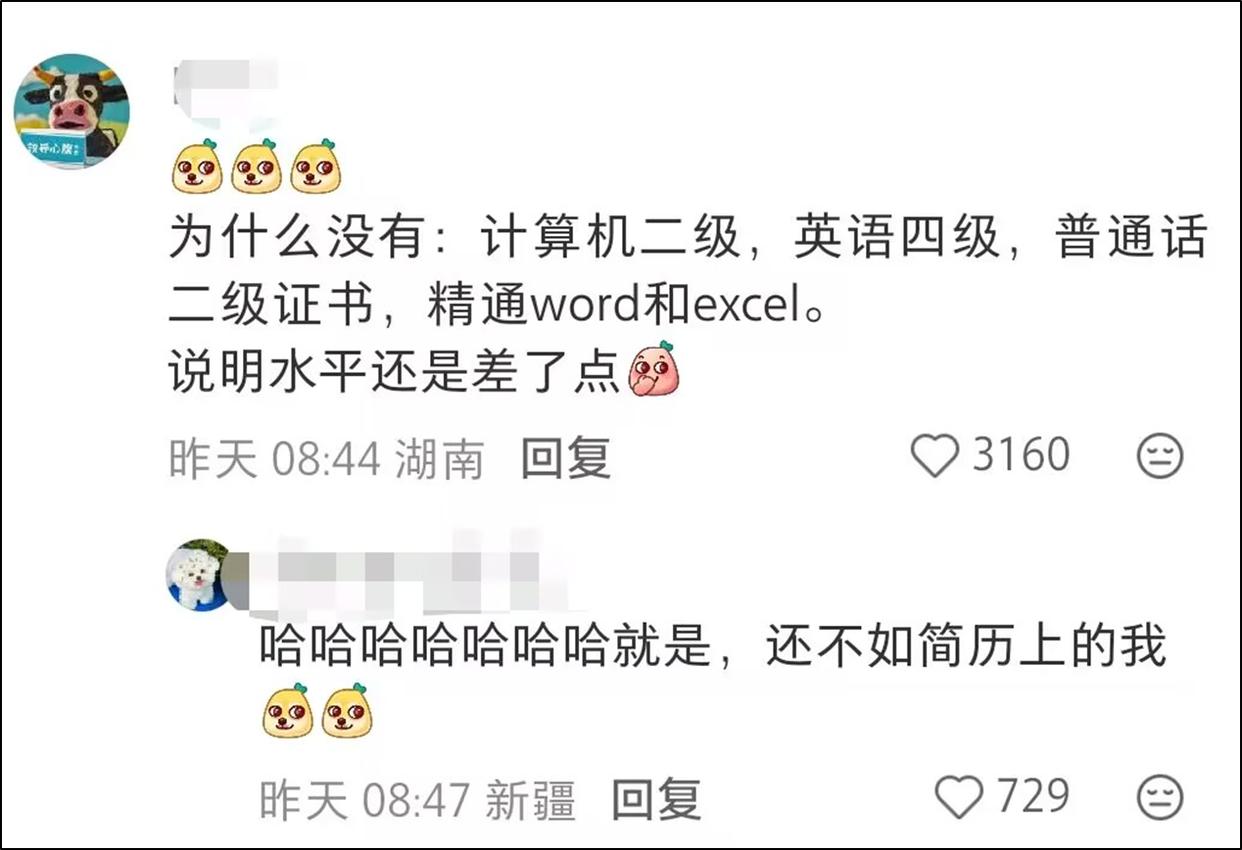Like the comment with 3160 likes
Screen dimensions: 1242x850
pos(935,457)
